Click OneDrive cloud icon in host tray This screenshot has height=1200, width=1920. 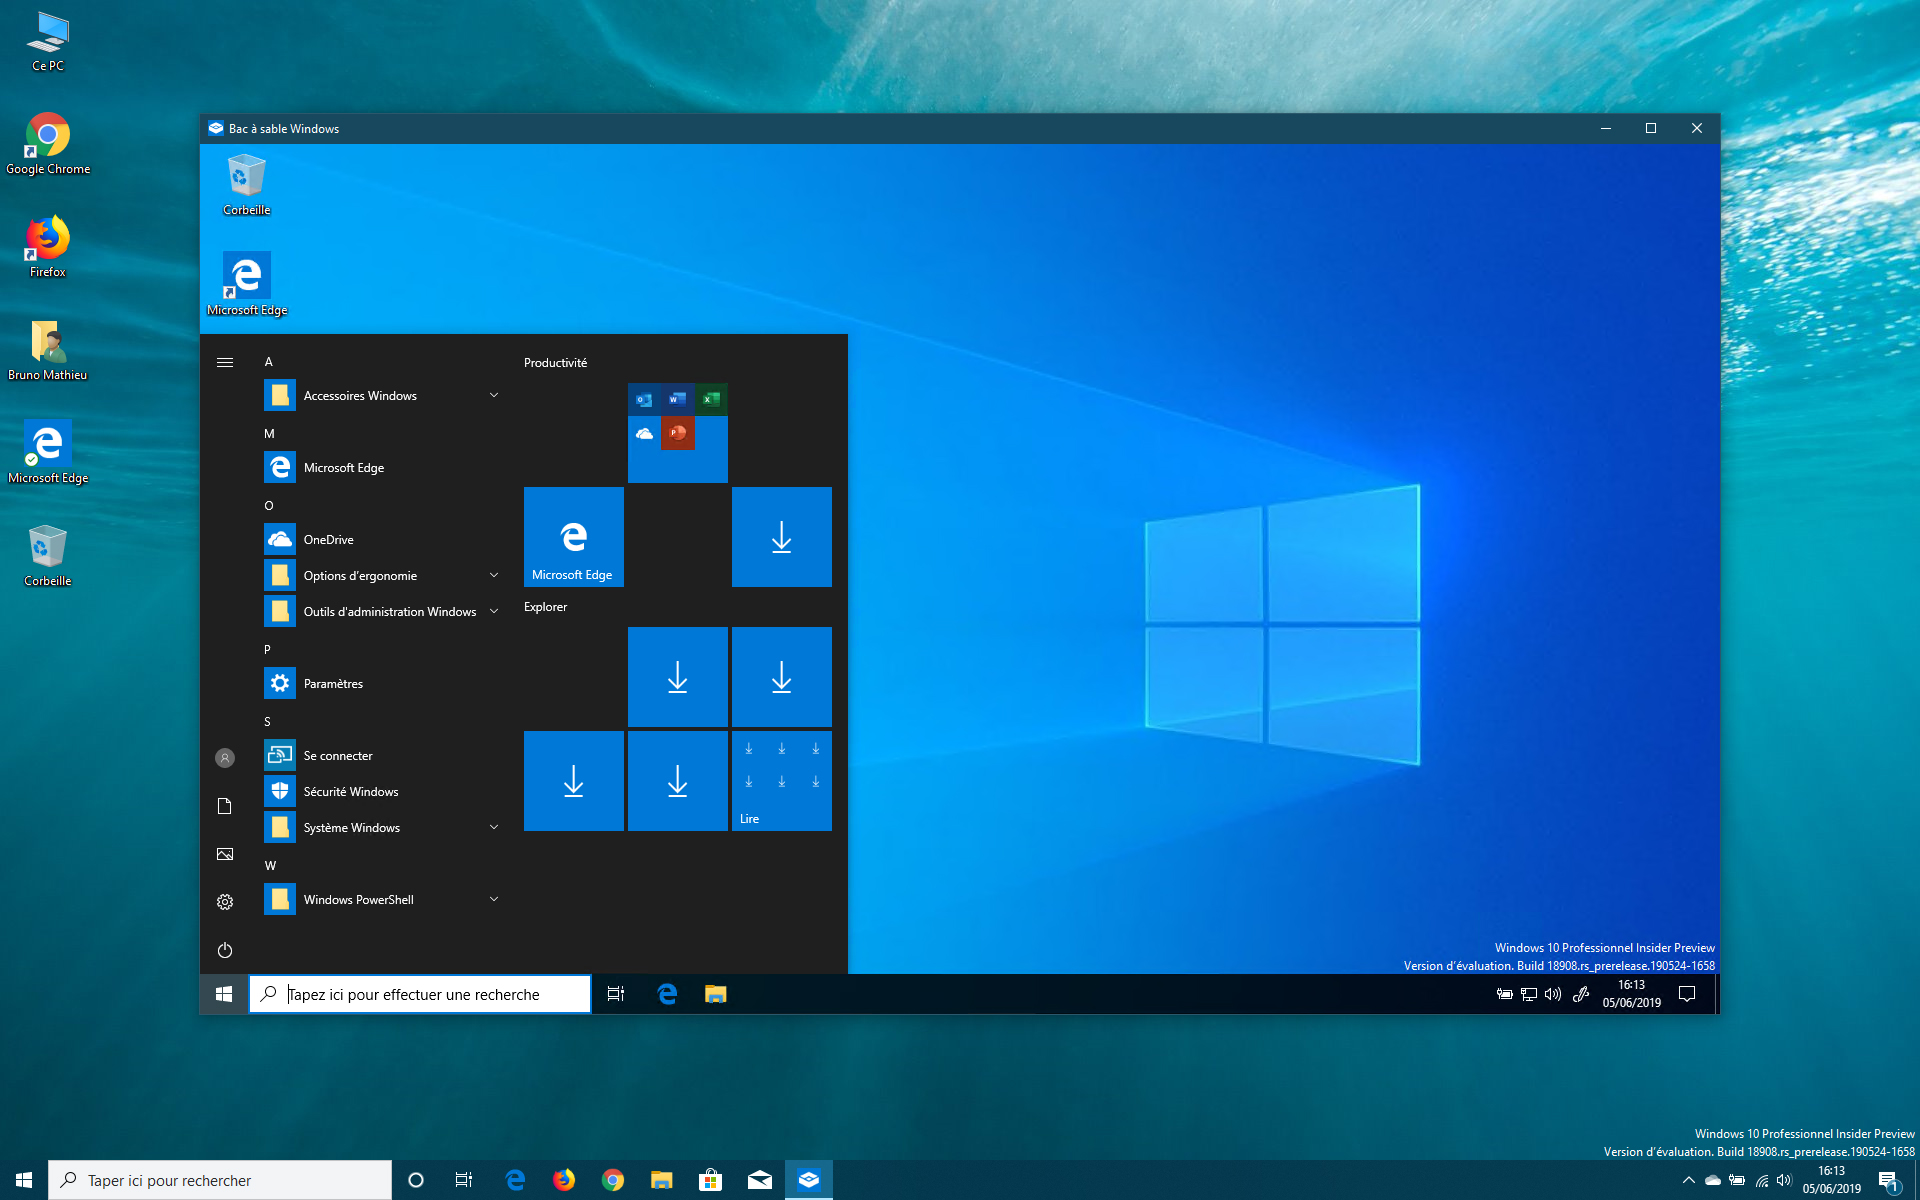[x=1713, y=1180]
